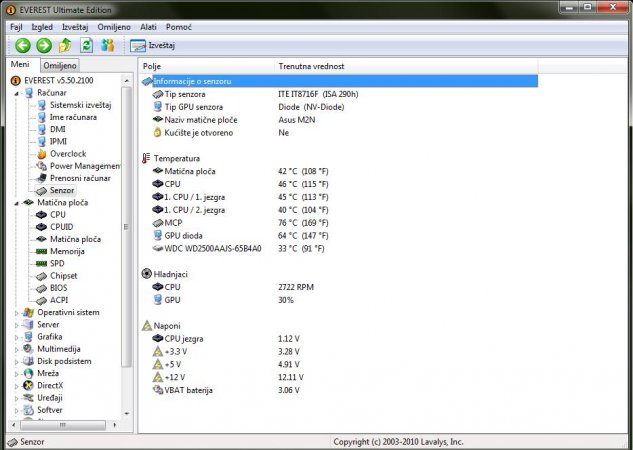Click the Overclock flame icon

(42, 154)
